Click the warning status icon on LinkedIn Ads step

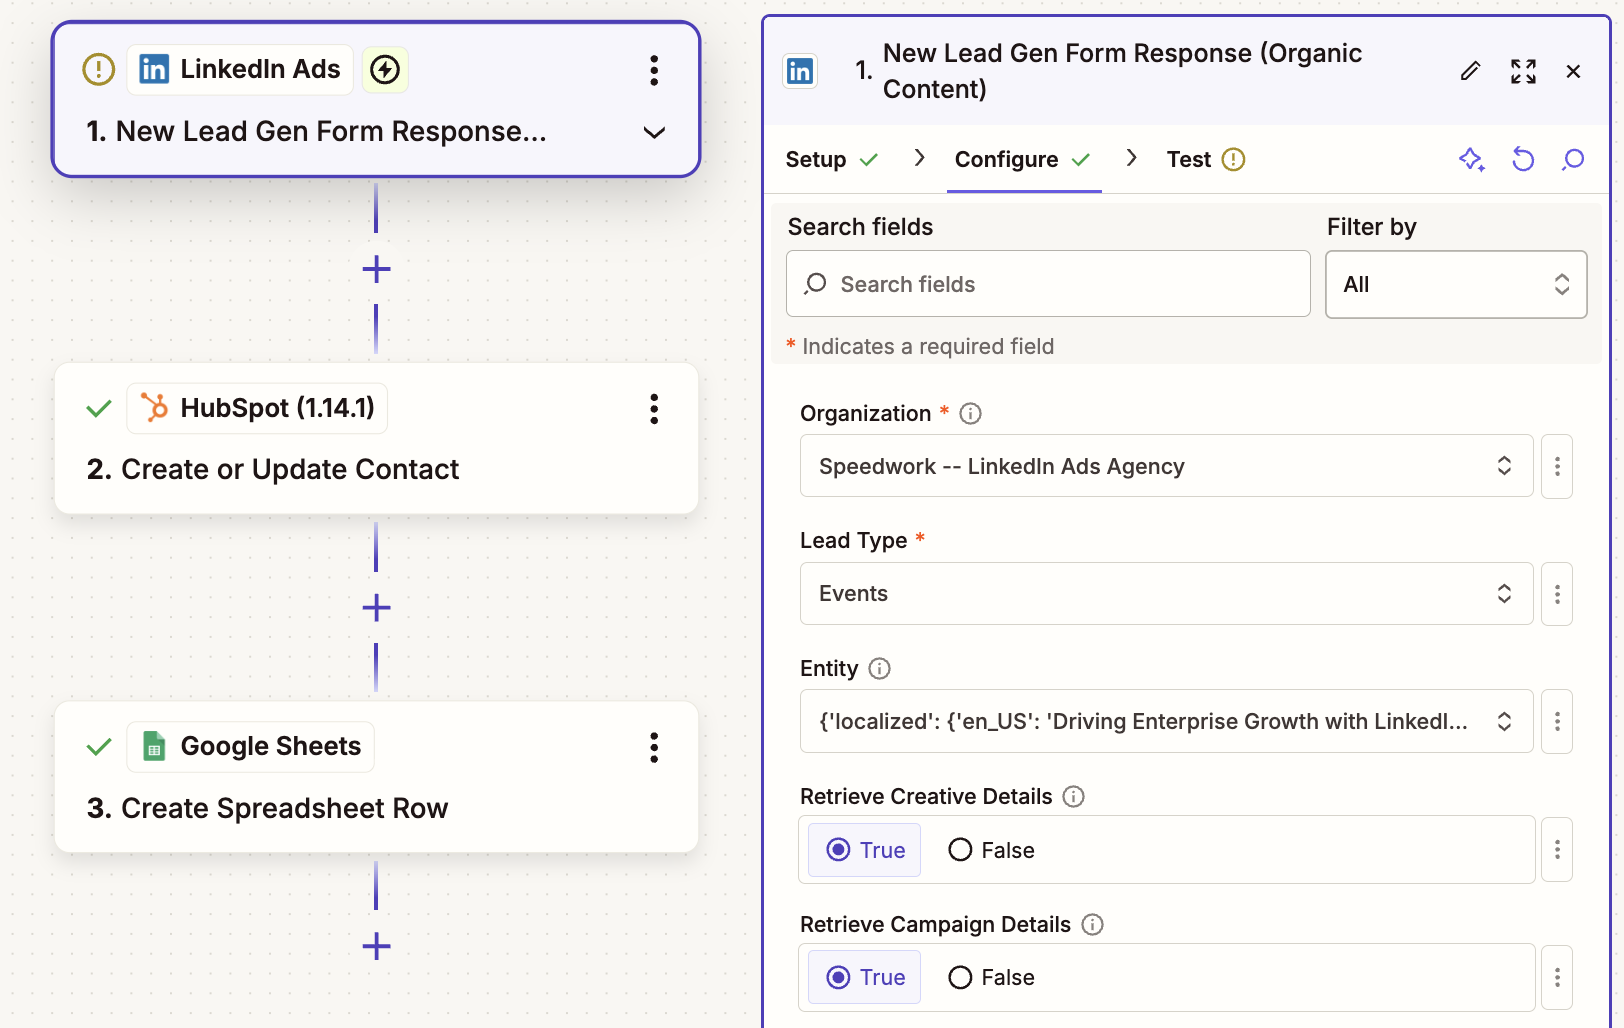click(98, 70)
